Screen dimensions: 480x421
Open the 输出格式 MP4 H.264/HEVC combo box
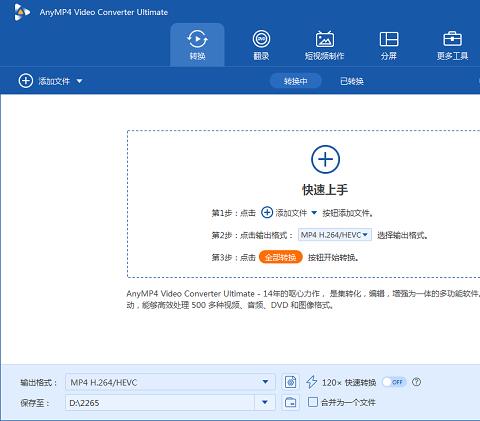170,382
